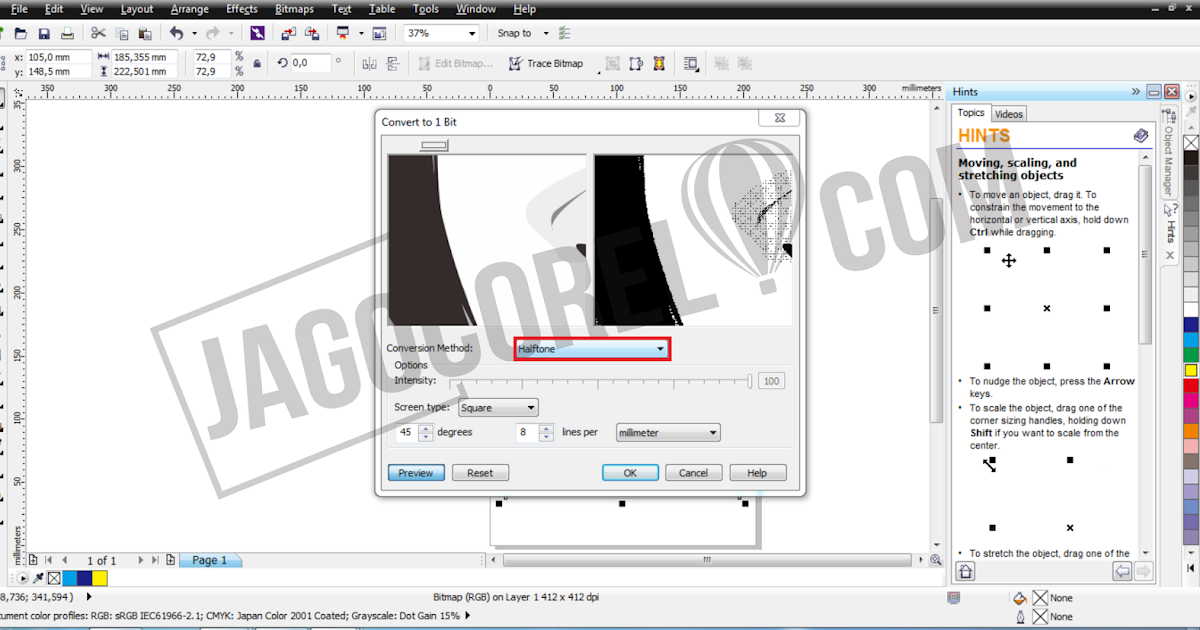Click the Application launcher icon
This screenshot has height=630, width=1200.
coord(343,33)
